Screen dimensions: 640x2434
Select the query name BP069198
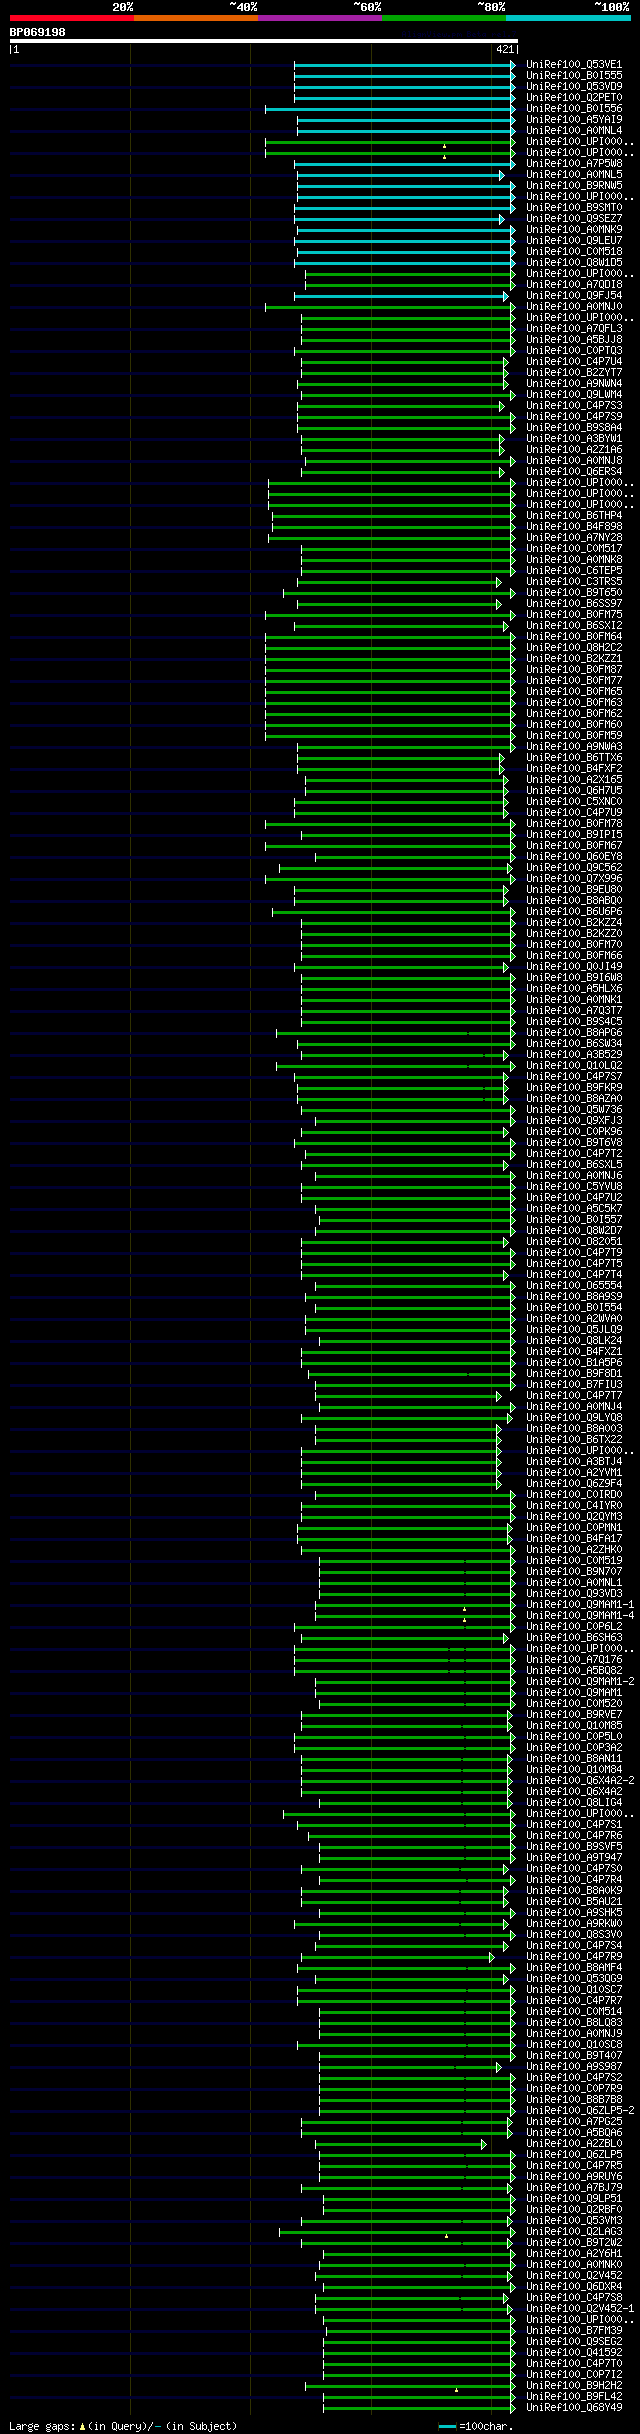(x=38, y=32)
